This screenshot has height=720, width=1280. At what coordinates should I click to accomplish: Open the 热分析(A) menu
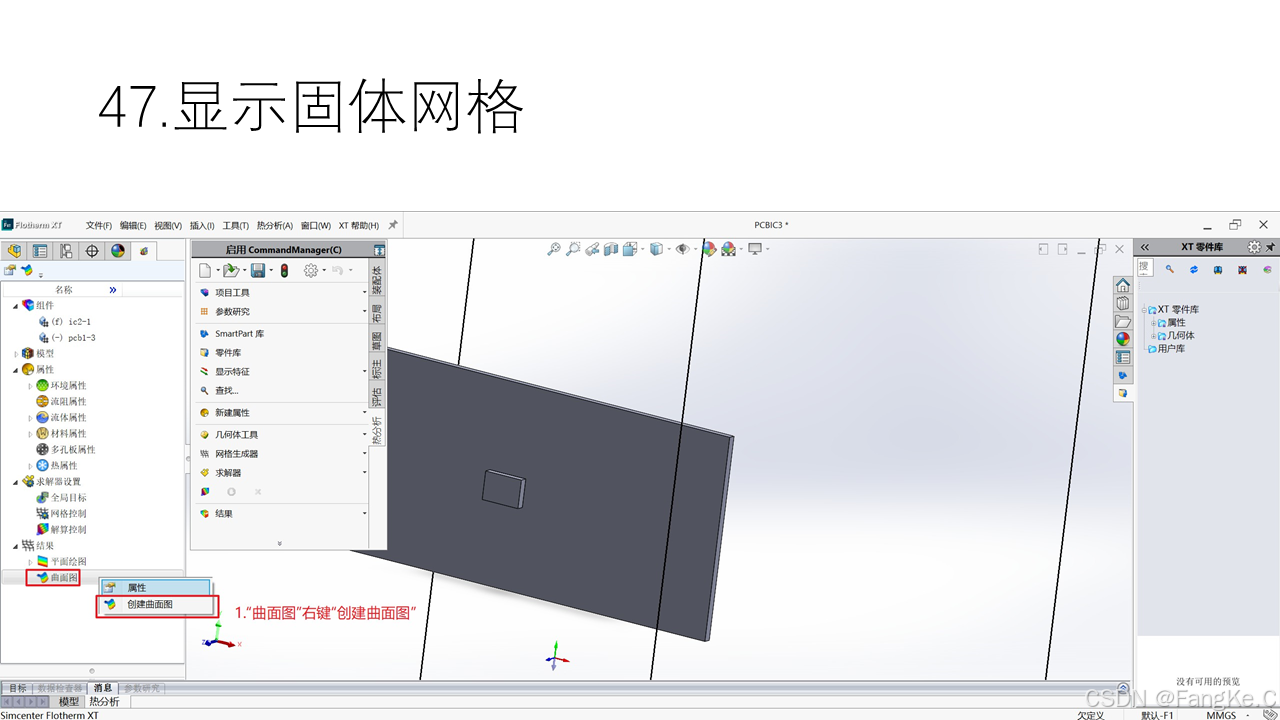click(x=276, y=225)
